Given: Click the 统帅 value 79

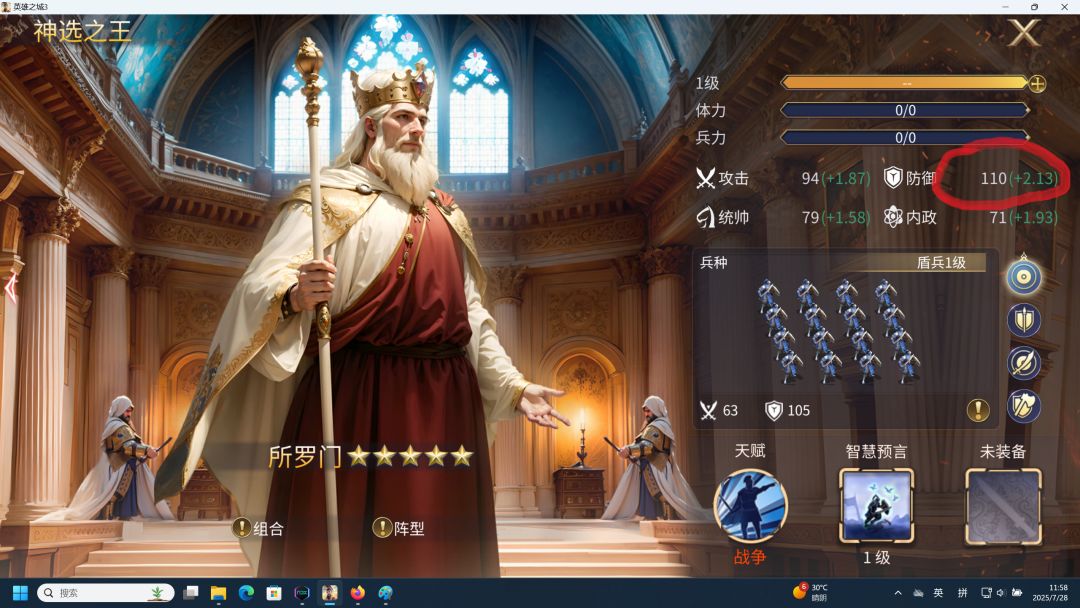Looking at the screenshot, I should click(810, 218).
